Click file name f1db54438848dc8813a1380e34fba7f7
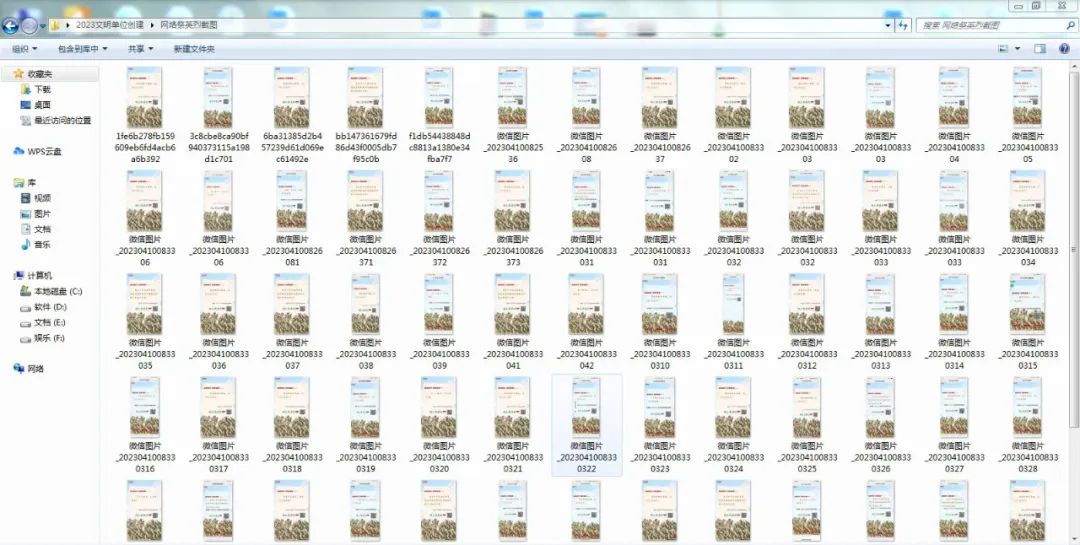 439,147
